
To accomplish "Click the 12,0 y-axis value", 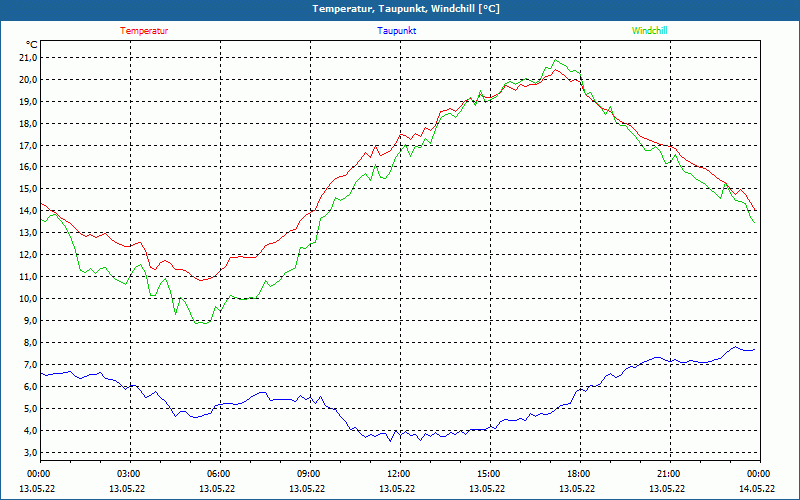I will pos(29,255).
